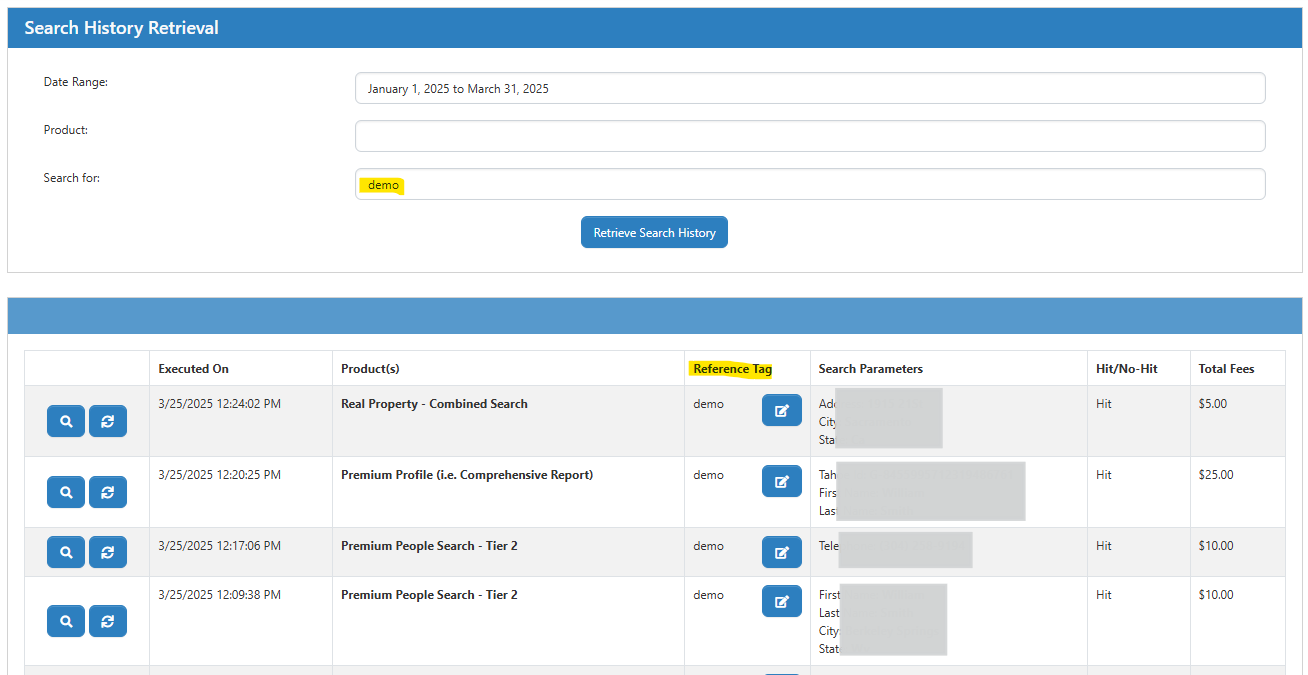This screenshot has width=1308, height=675.
Task: Click the Total Fees column header
Action: click(x=1226, y=369)
